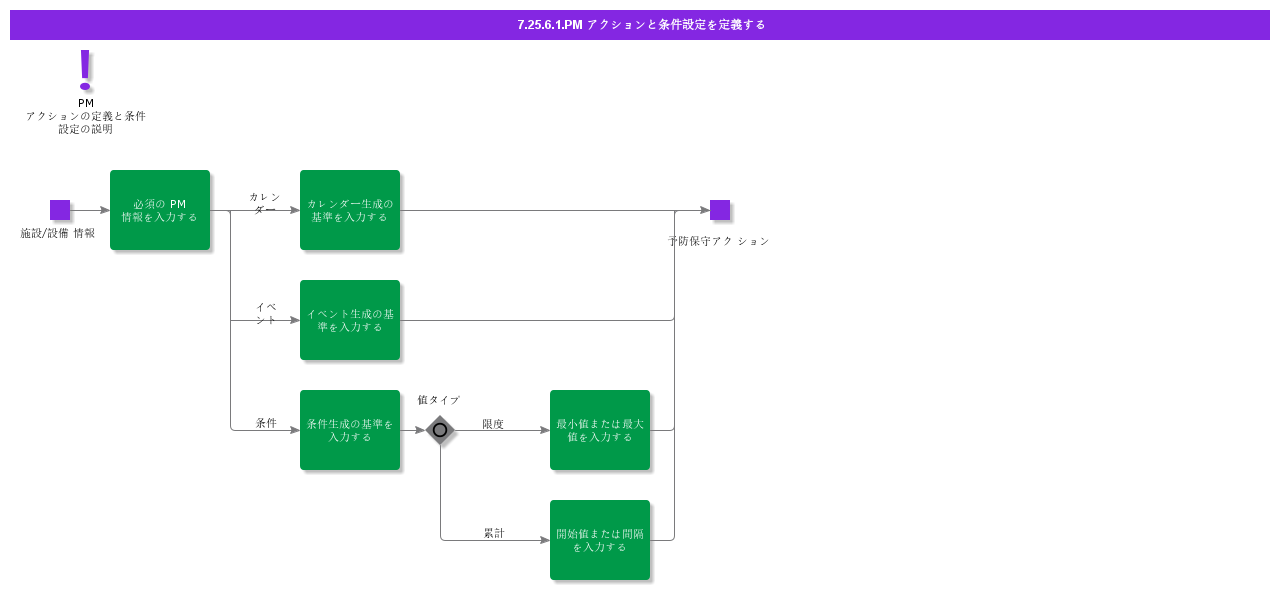Click the 累計 connector label
Viewport: 1280px width, 590px height.
click(x=494, y=533)
